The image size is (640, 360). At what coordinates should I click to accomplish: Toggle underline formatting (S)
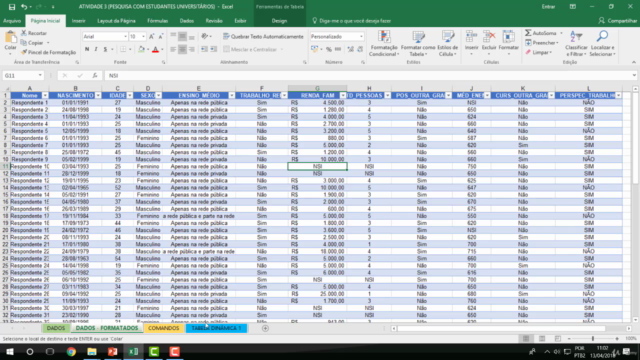(x=105, y=49)
